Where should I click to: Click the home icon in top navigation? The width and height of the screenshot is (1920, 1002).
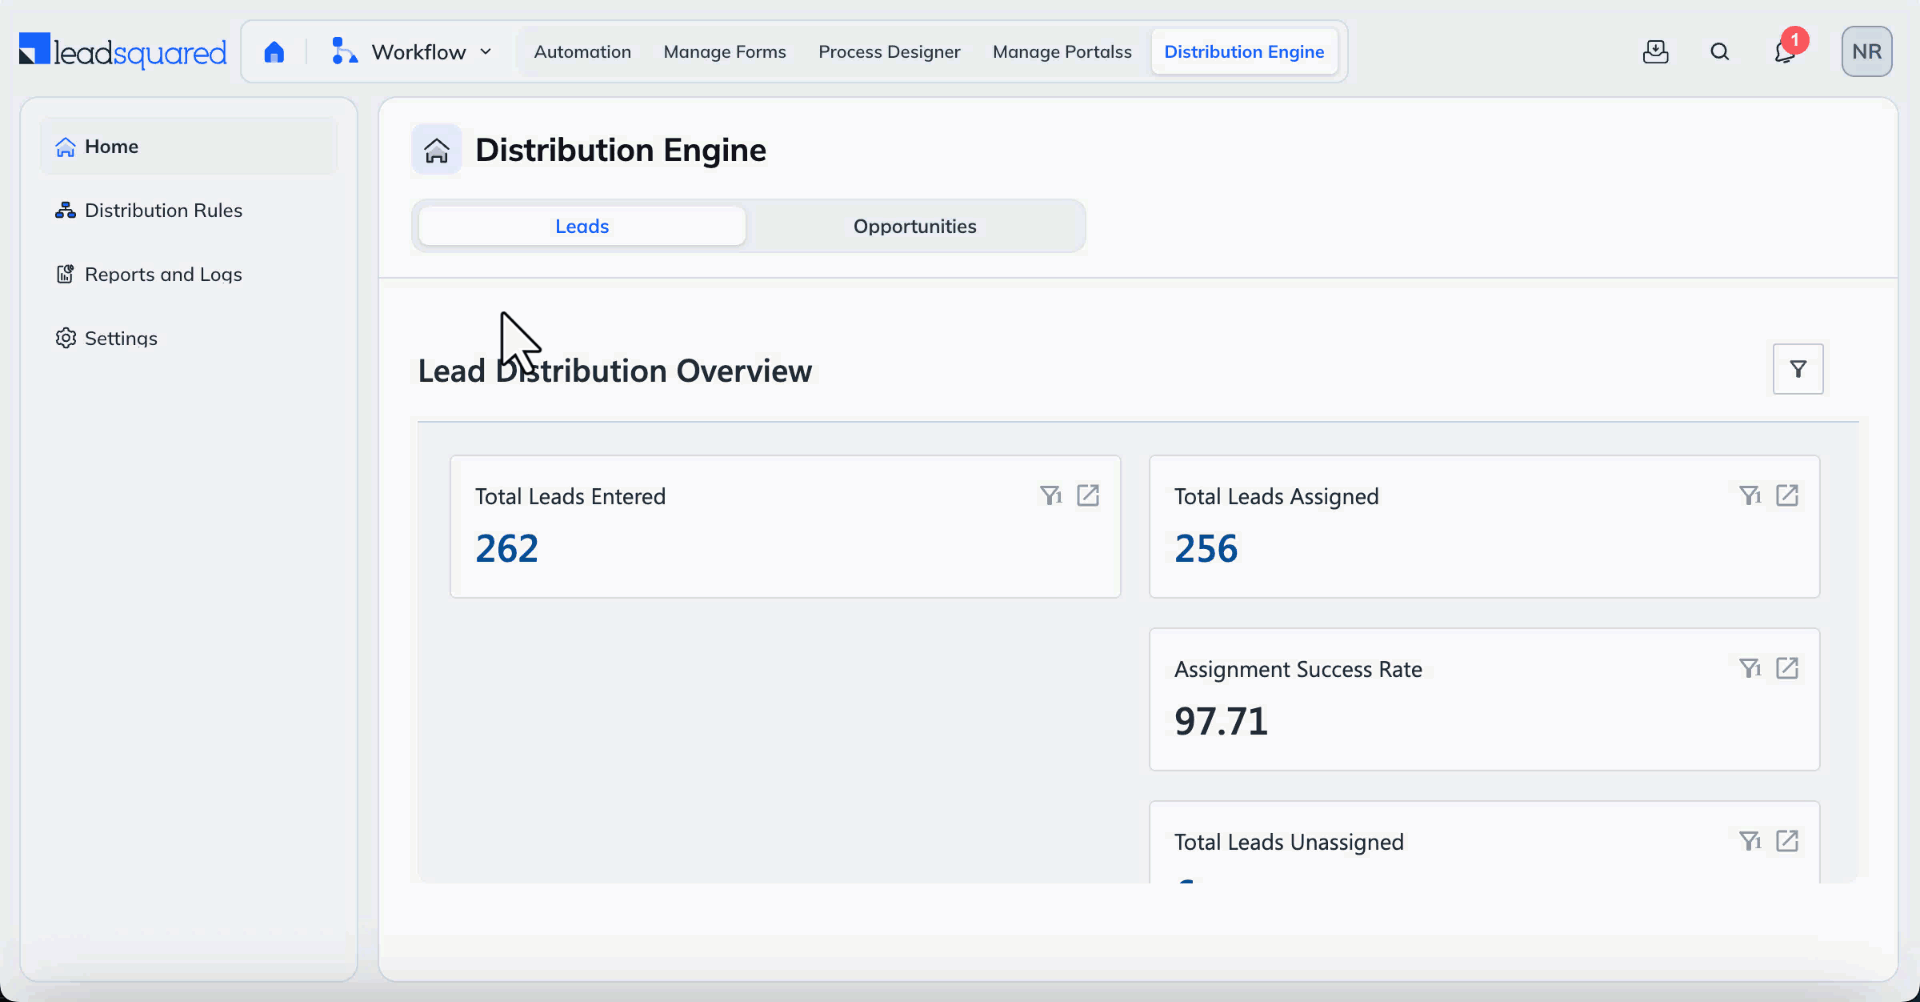274,52
